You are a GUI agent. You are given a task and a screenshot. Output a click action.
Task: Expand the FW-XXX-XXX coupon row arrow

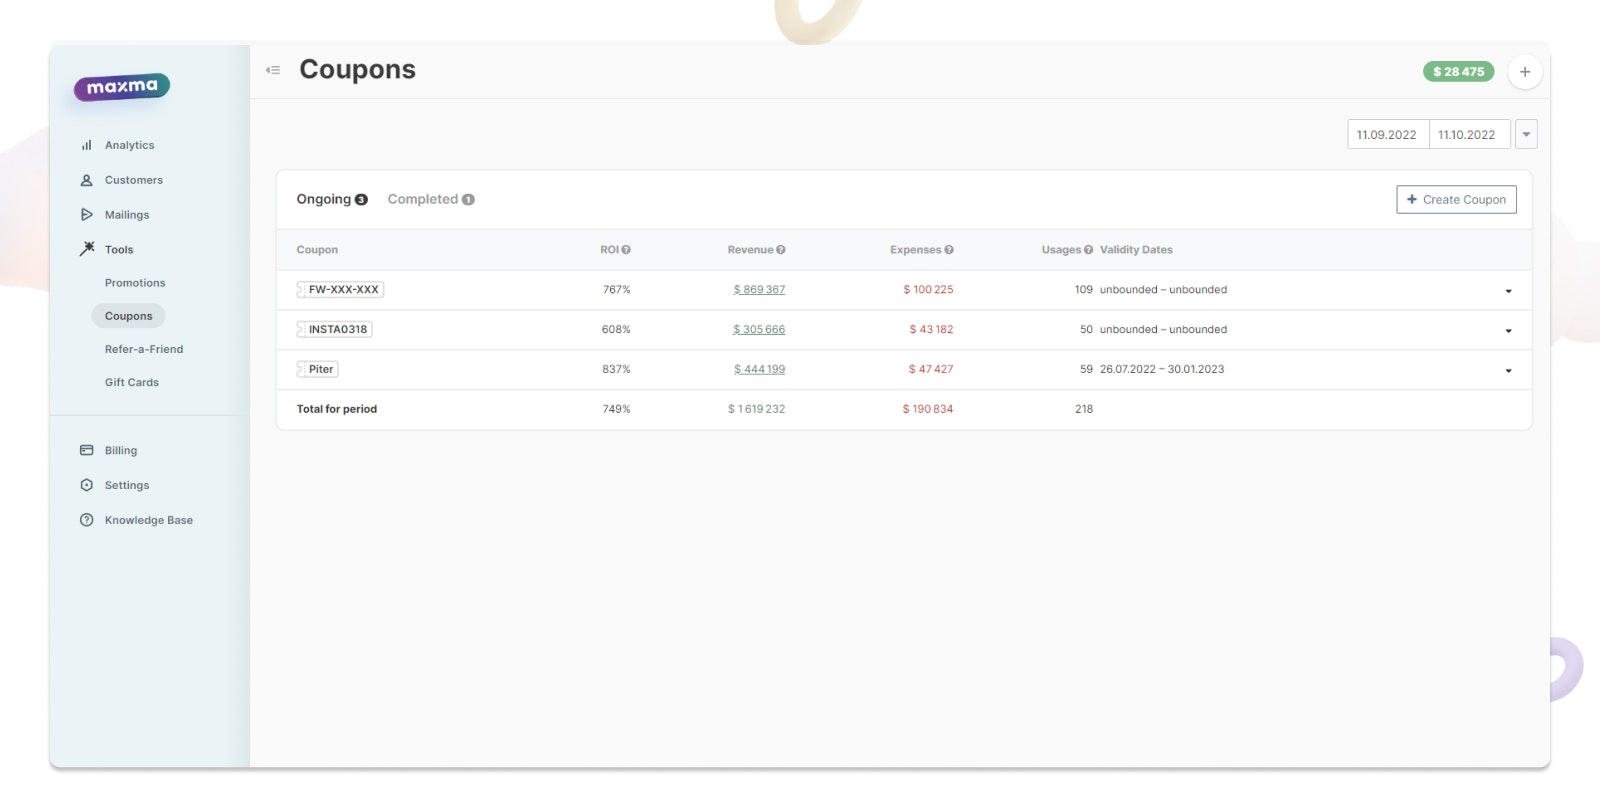[x=1508, y=291]
